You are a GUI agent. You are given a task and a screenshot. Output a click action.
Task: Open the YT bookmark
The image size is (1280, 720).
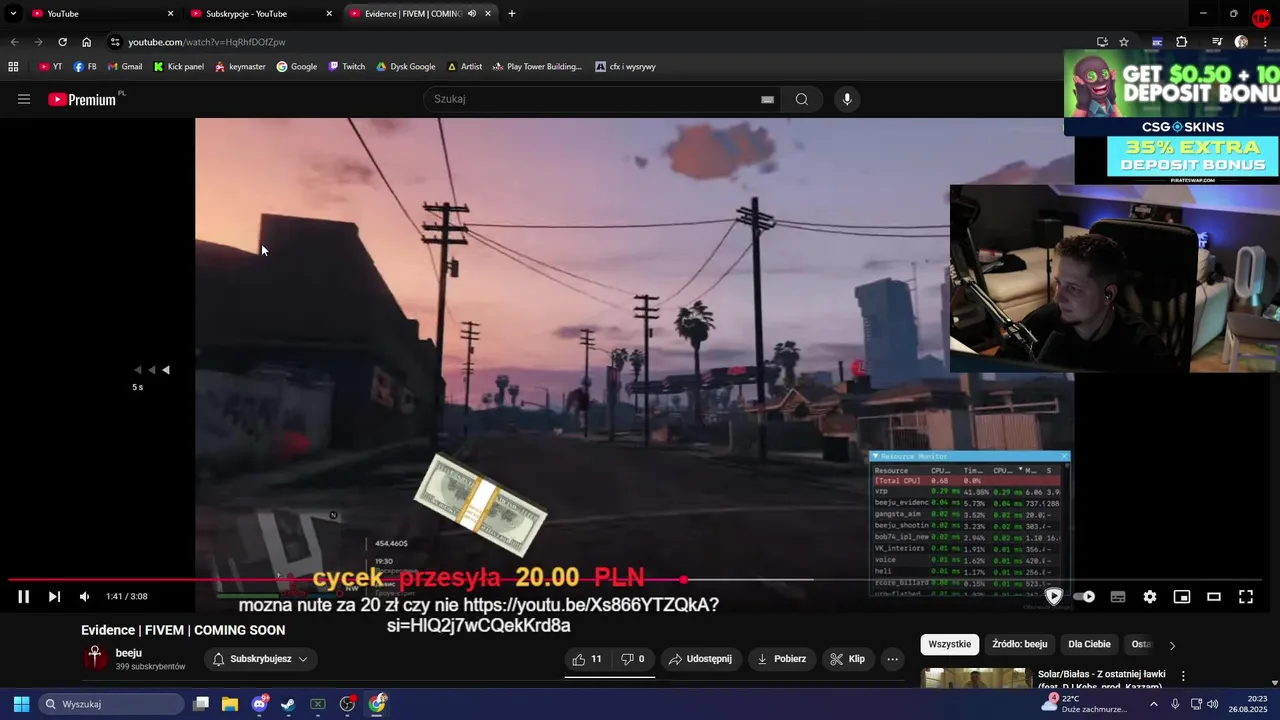pos(50,67)
